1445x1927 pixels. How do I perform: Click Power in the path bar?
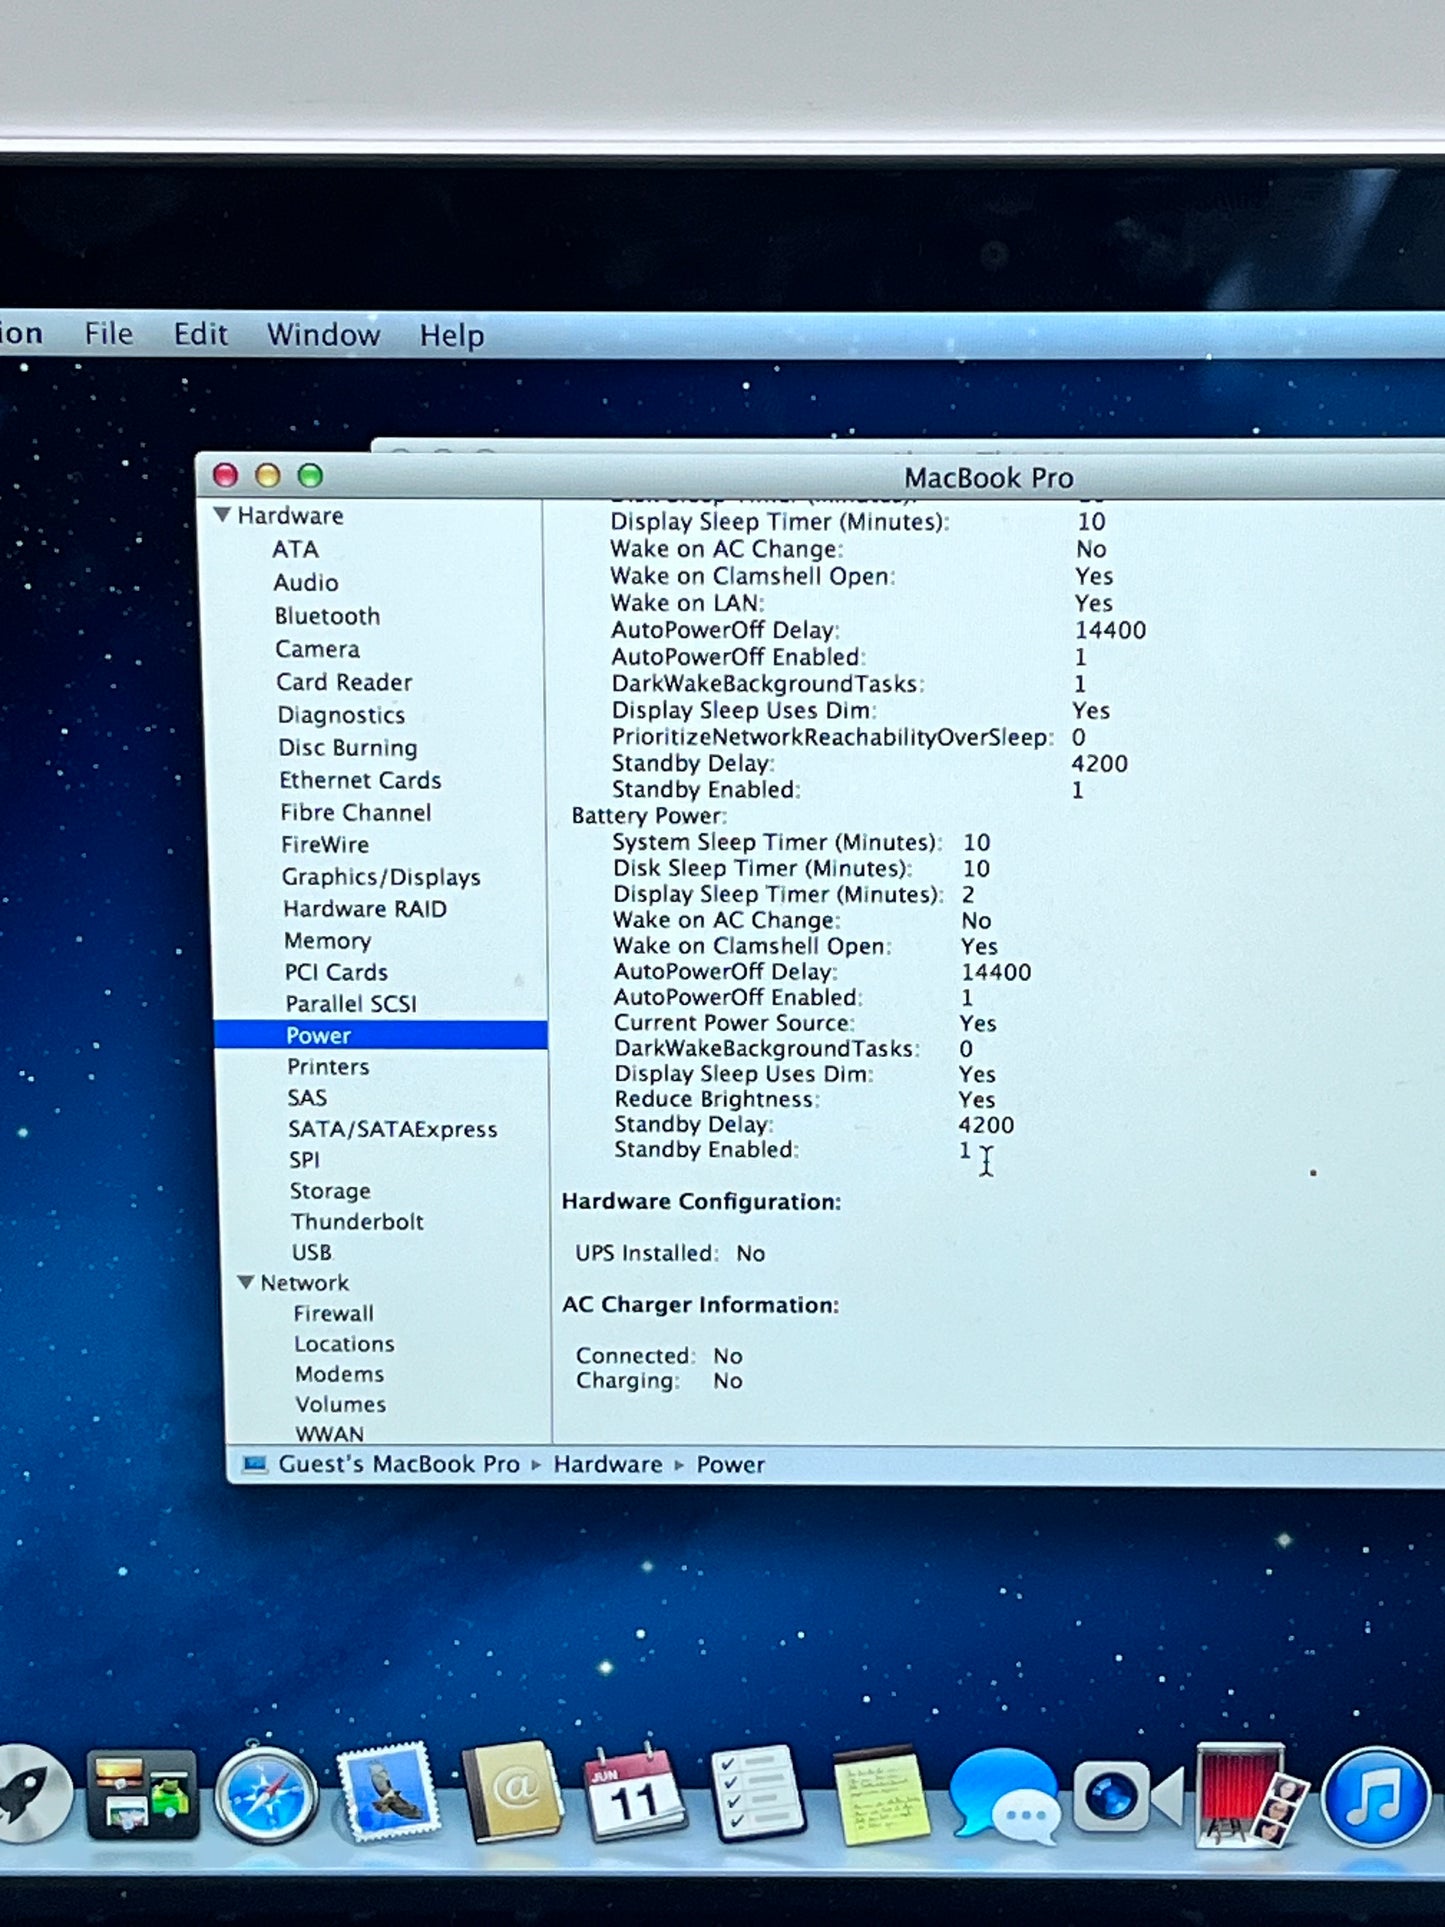coord(730,1465)
